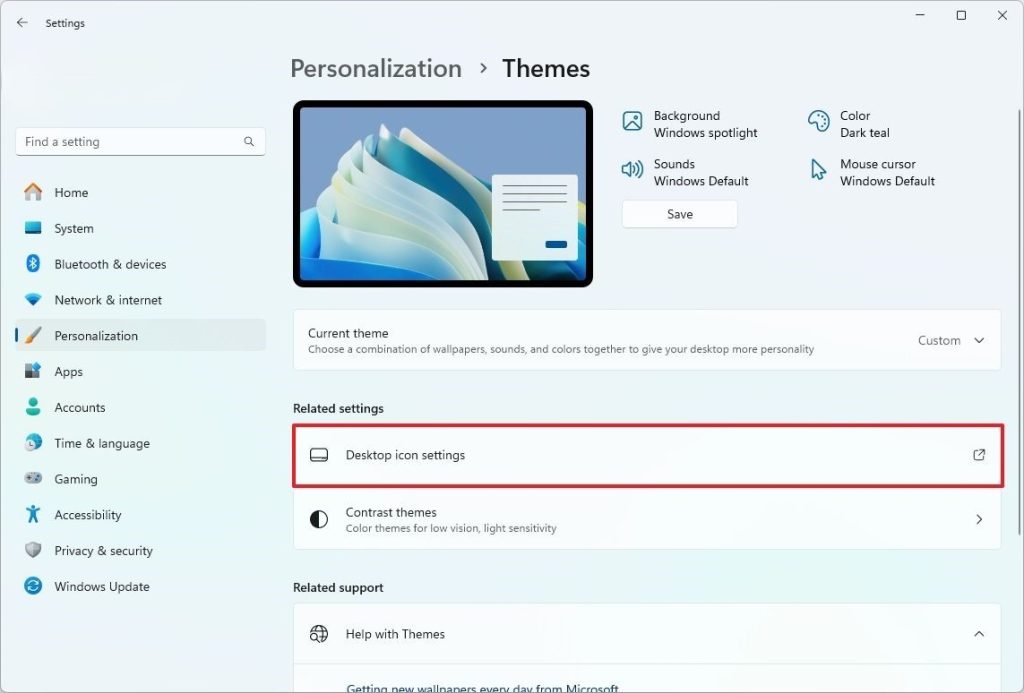Click the Background picture icon
1024x693 pixels.
pyautogui.click(x=632, y=122)
